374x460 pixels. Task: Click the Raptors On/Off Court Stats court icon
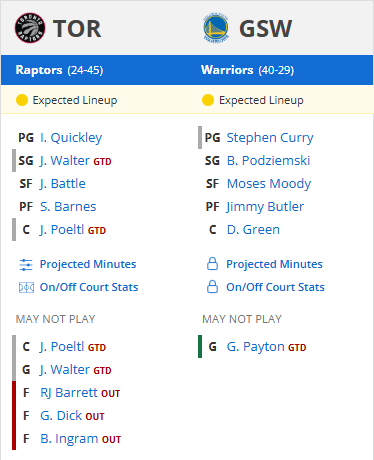pos(26,287)
